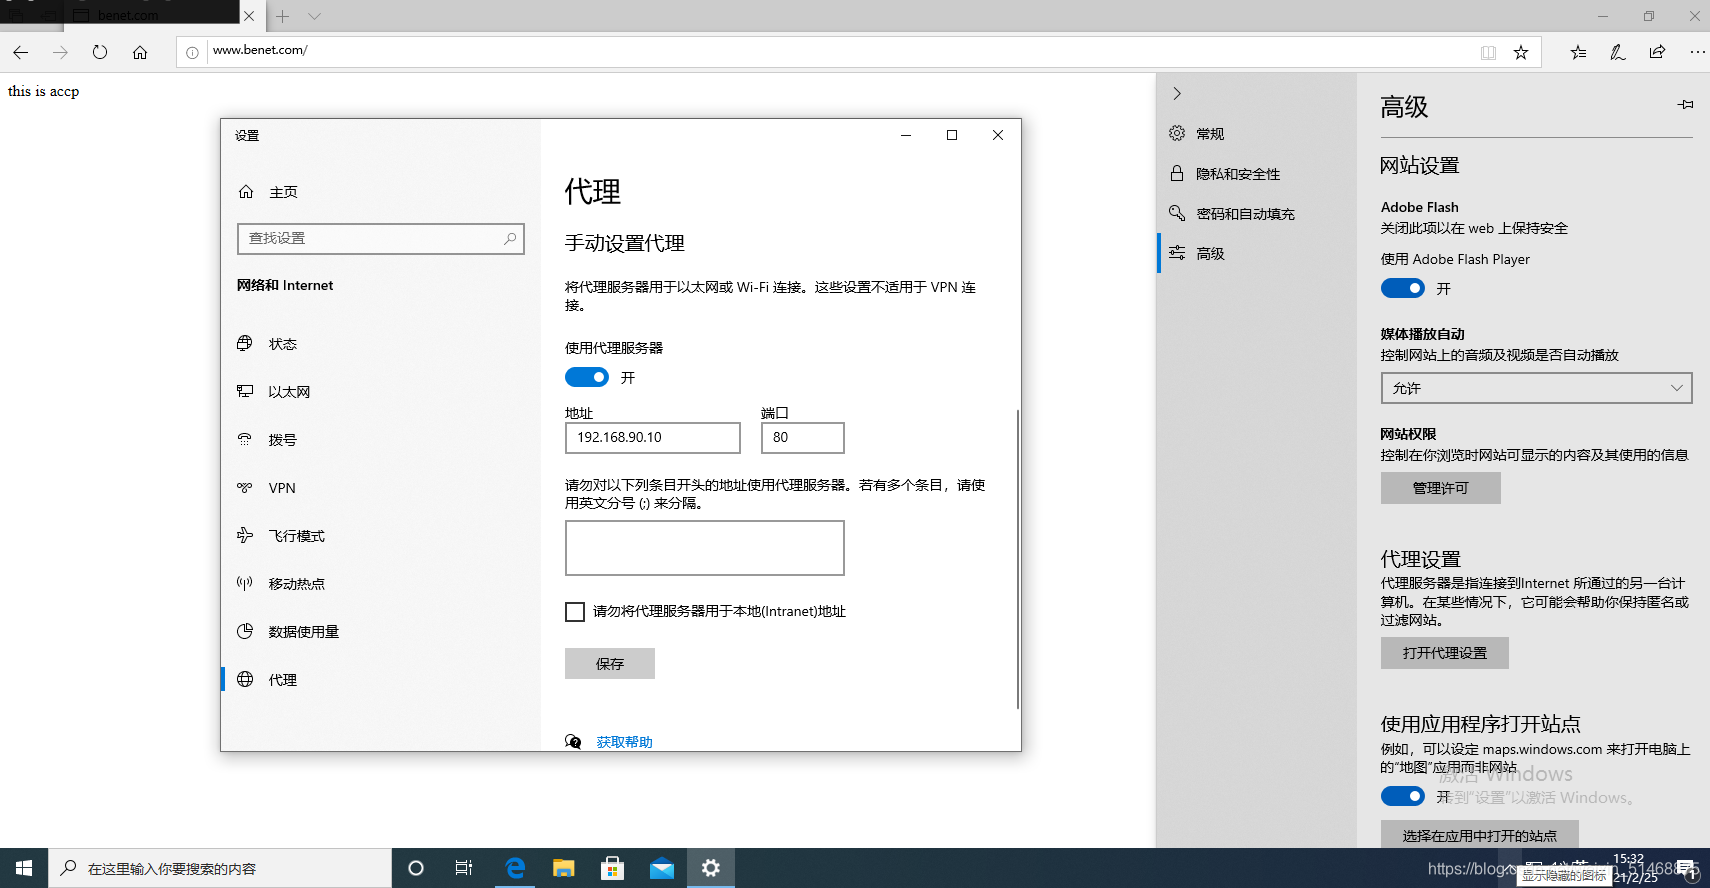Toggle the Use a proxy server switch

pyautogui.click(x=587, y=377)
